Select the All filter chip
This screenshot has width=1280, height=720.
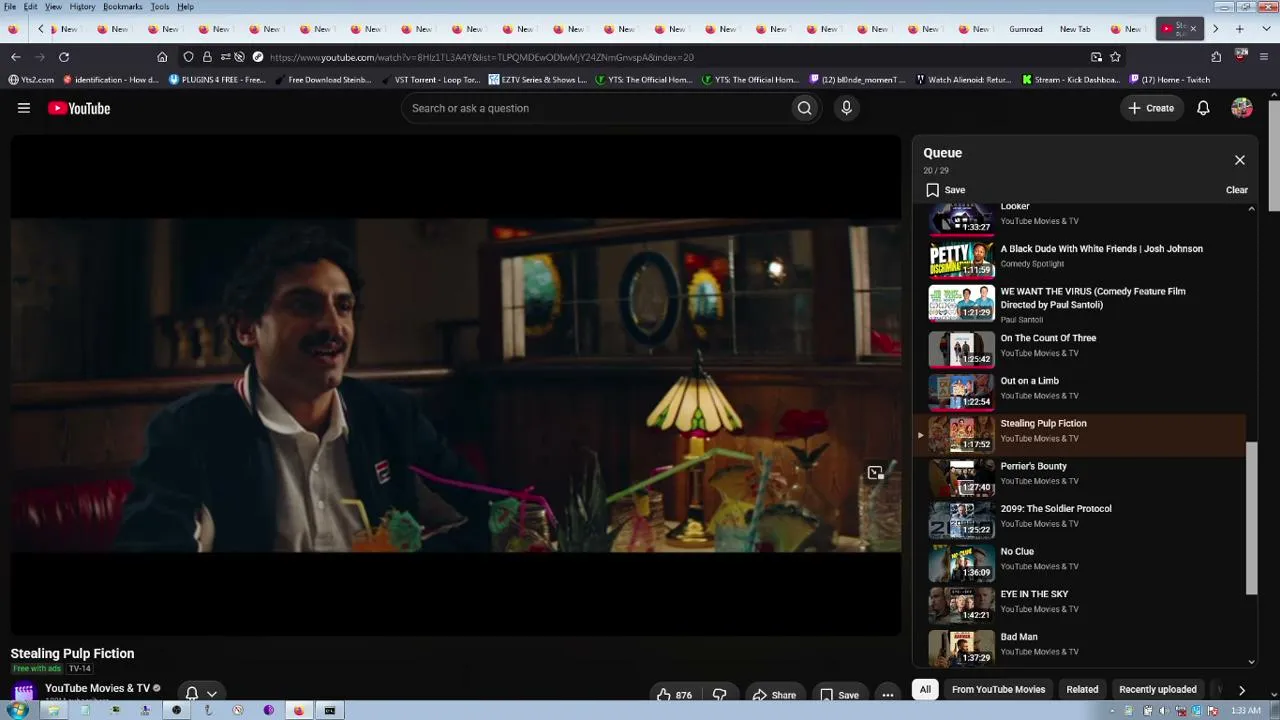pos(925,689)
